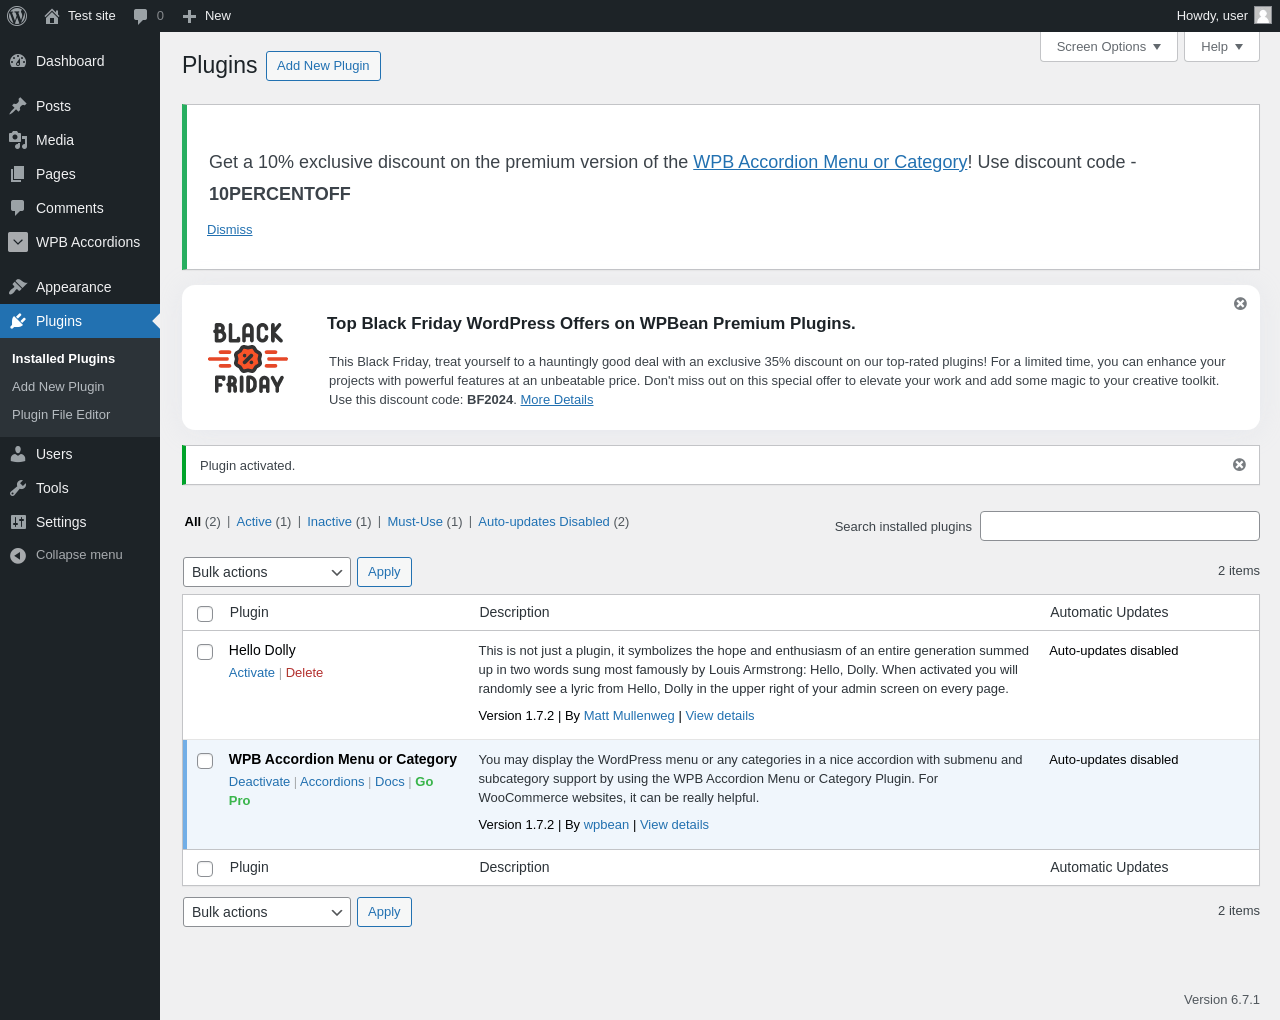Screen dimensions: 1280x1020
Task: Filter plugins by Must-Use
Action: pyautogui.click(x=415, y=522)
